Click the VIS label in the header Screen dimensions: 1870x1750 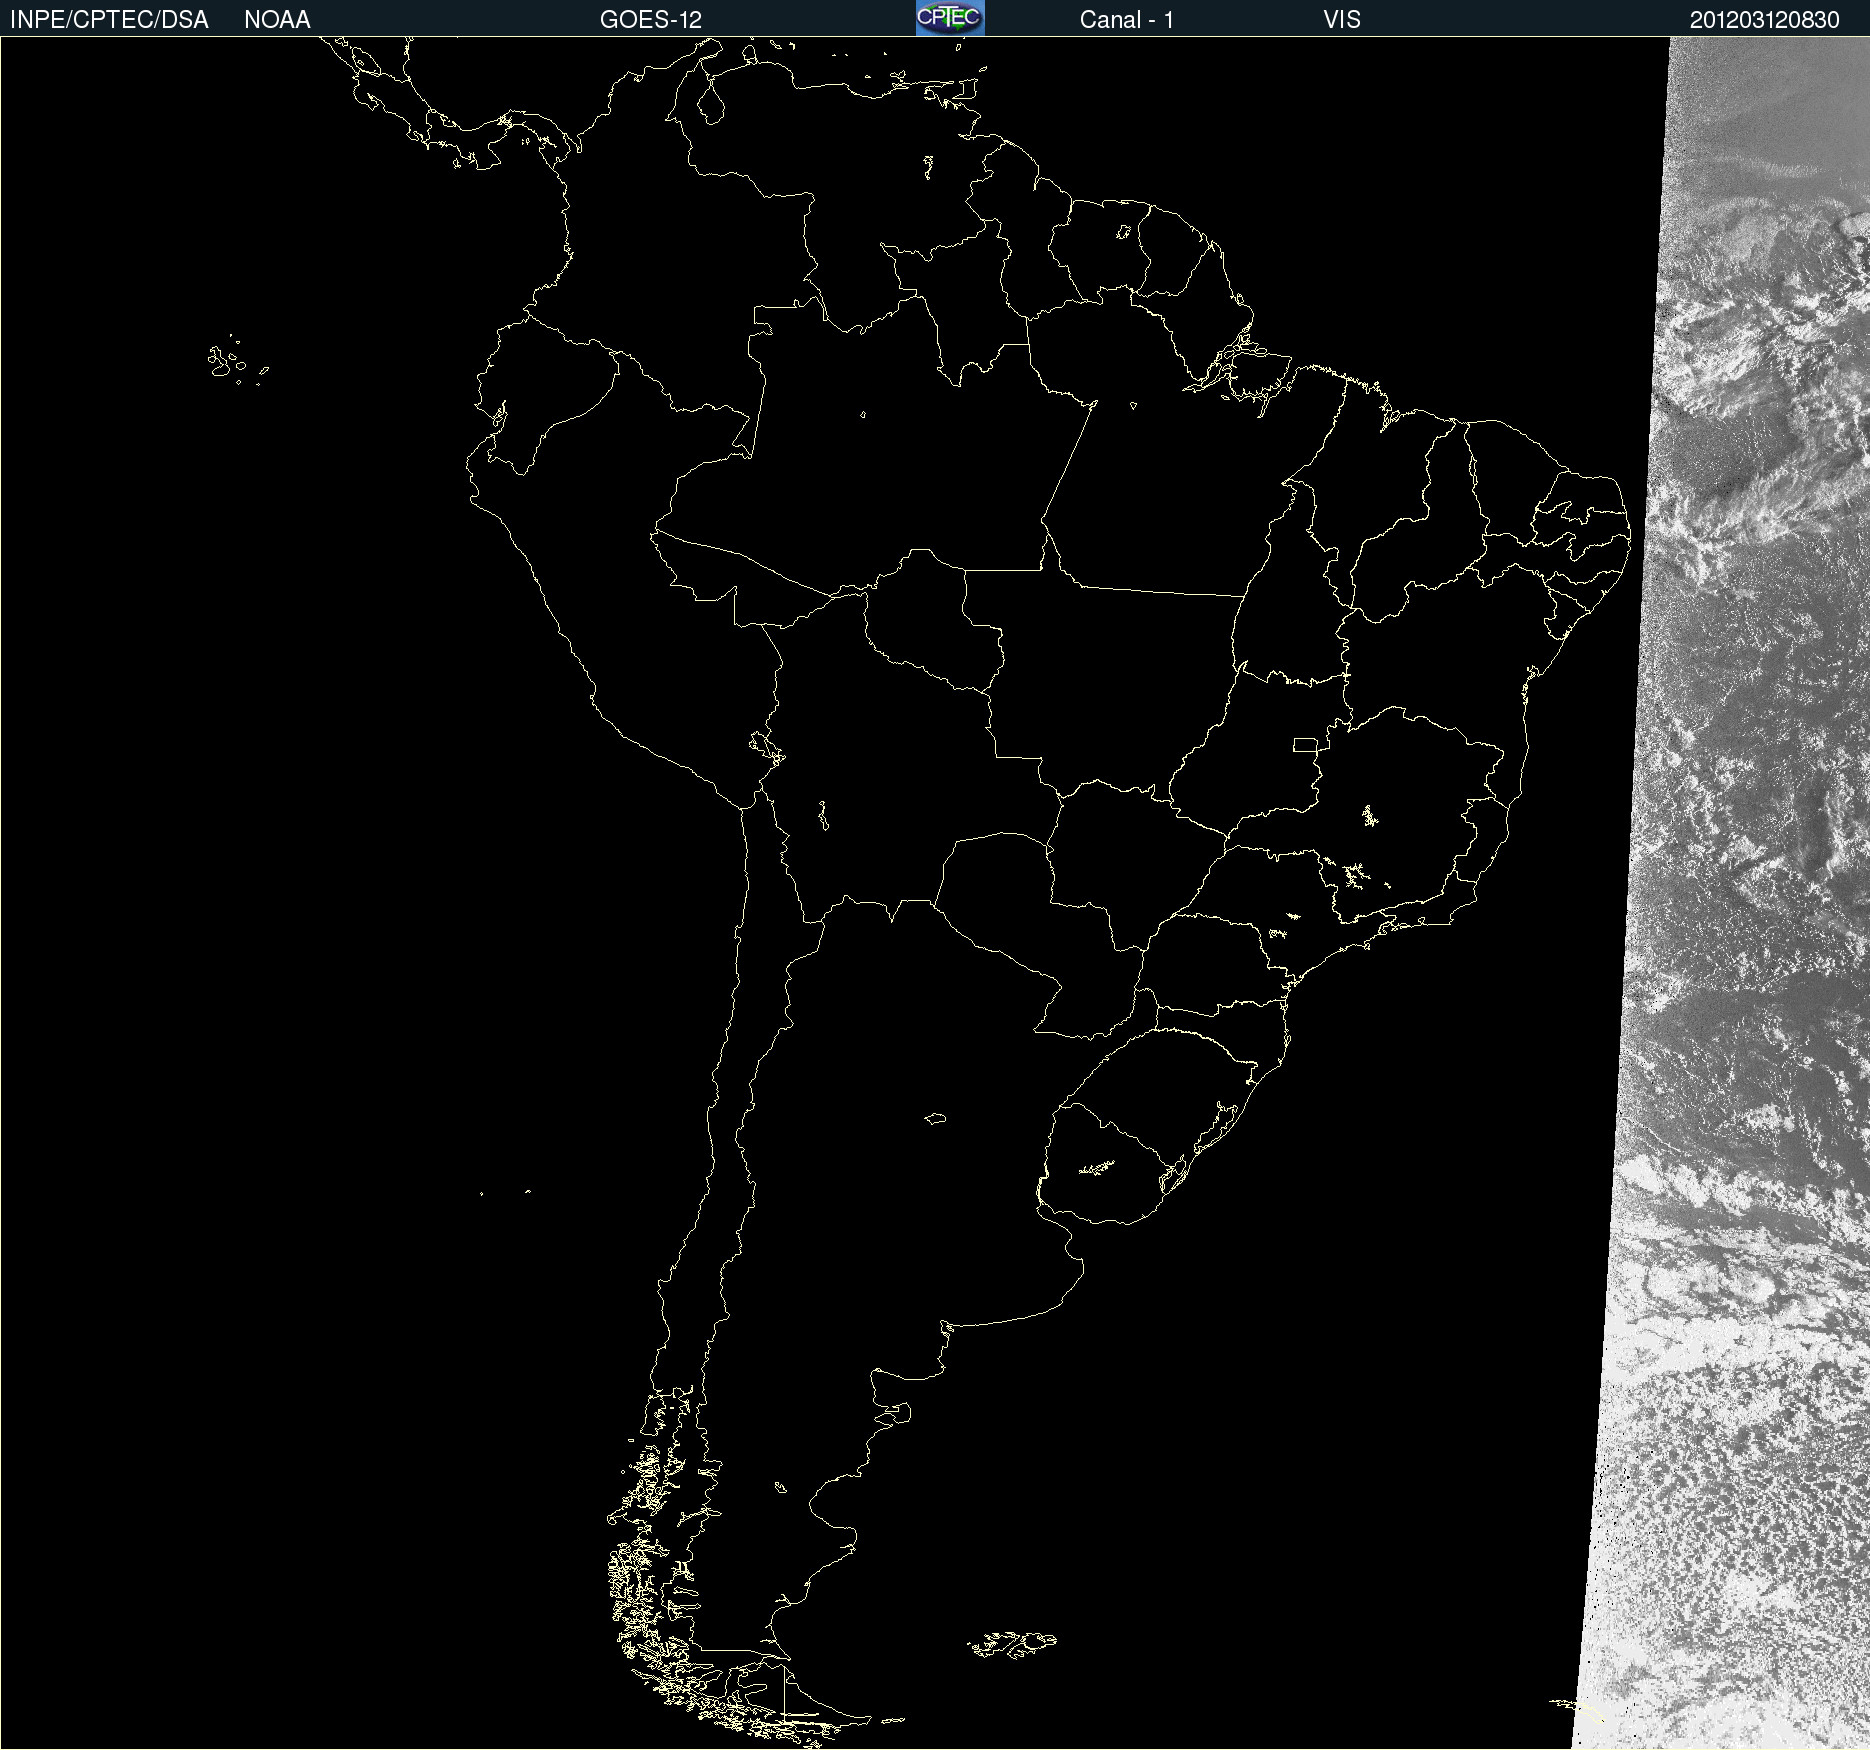[x=1342, y=20]
